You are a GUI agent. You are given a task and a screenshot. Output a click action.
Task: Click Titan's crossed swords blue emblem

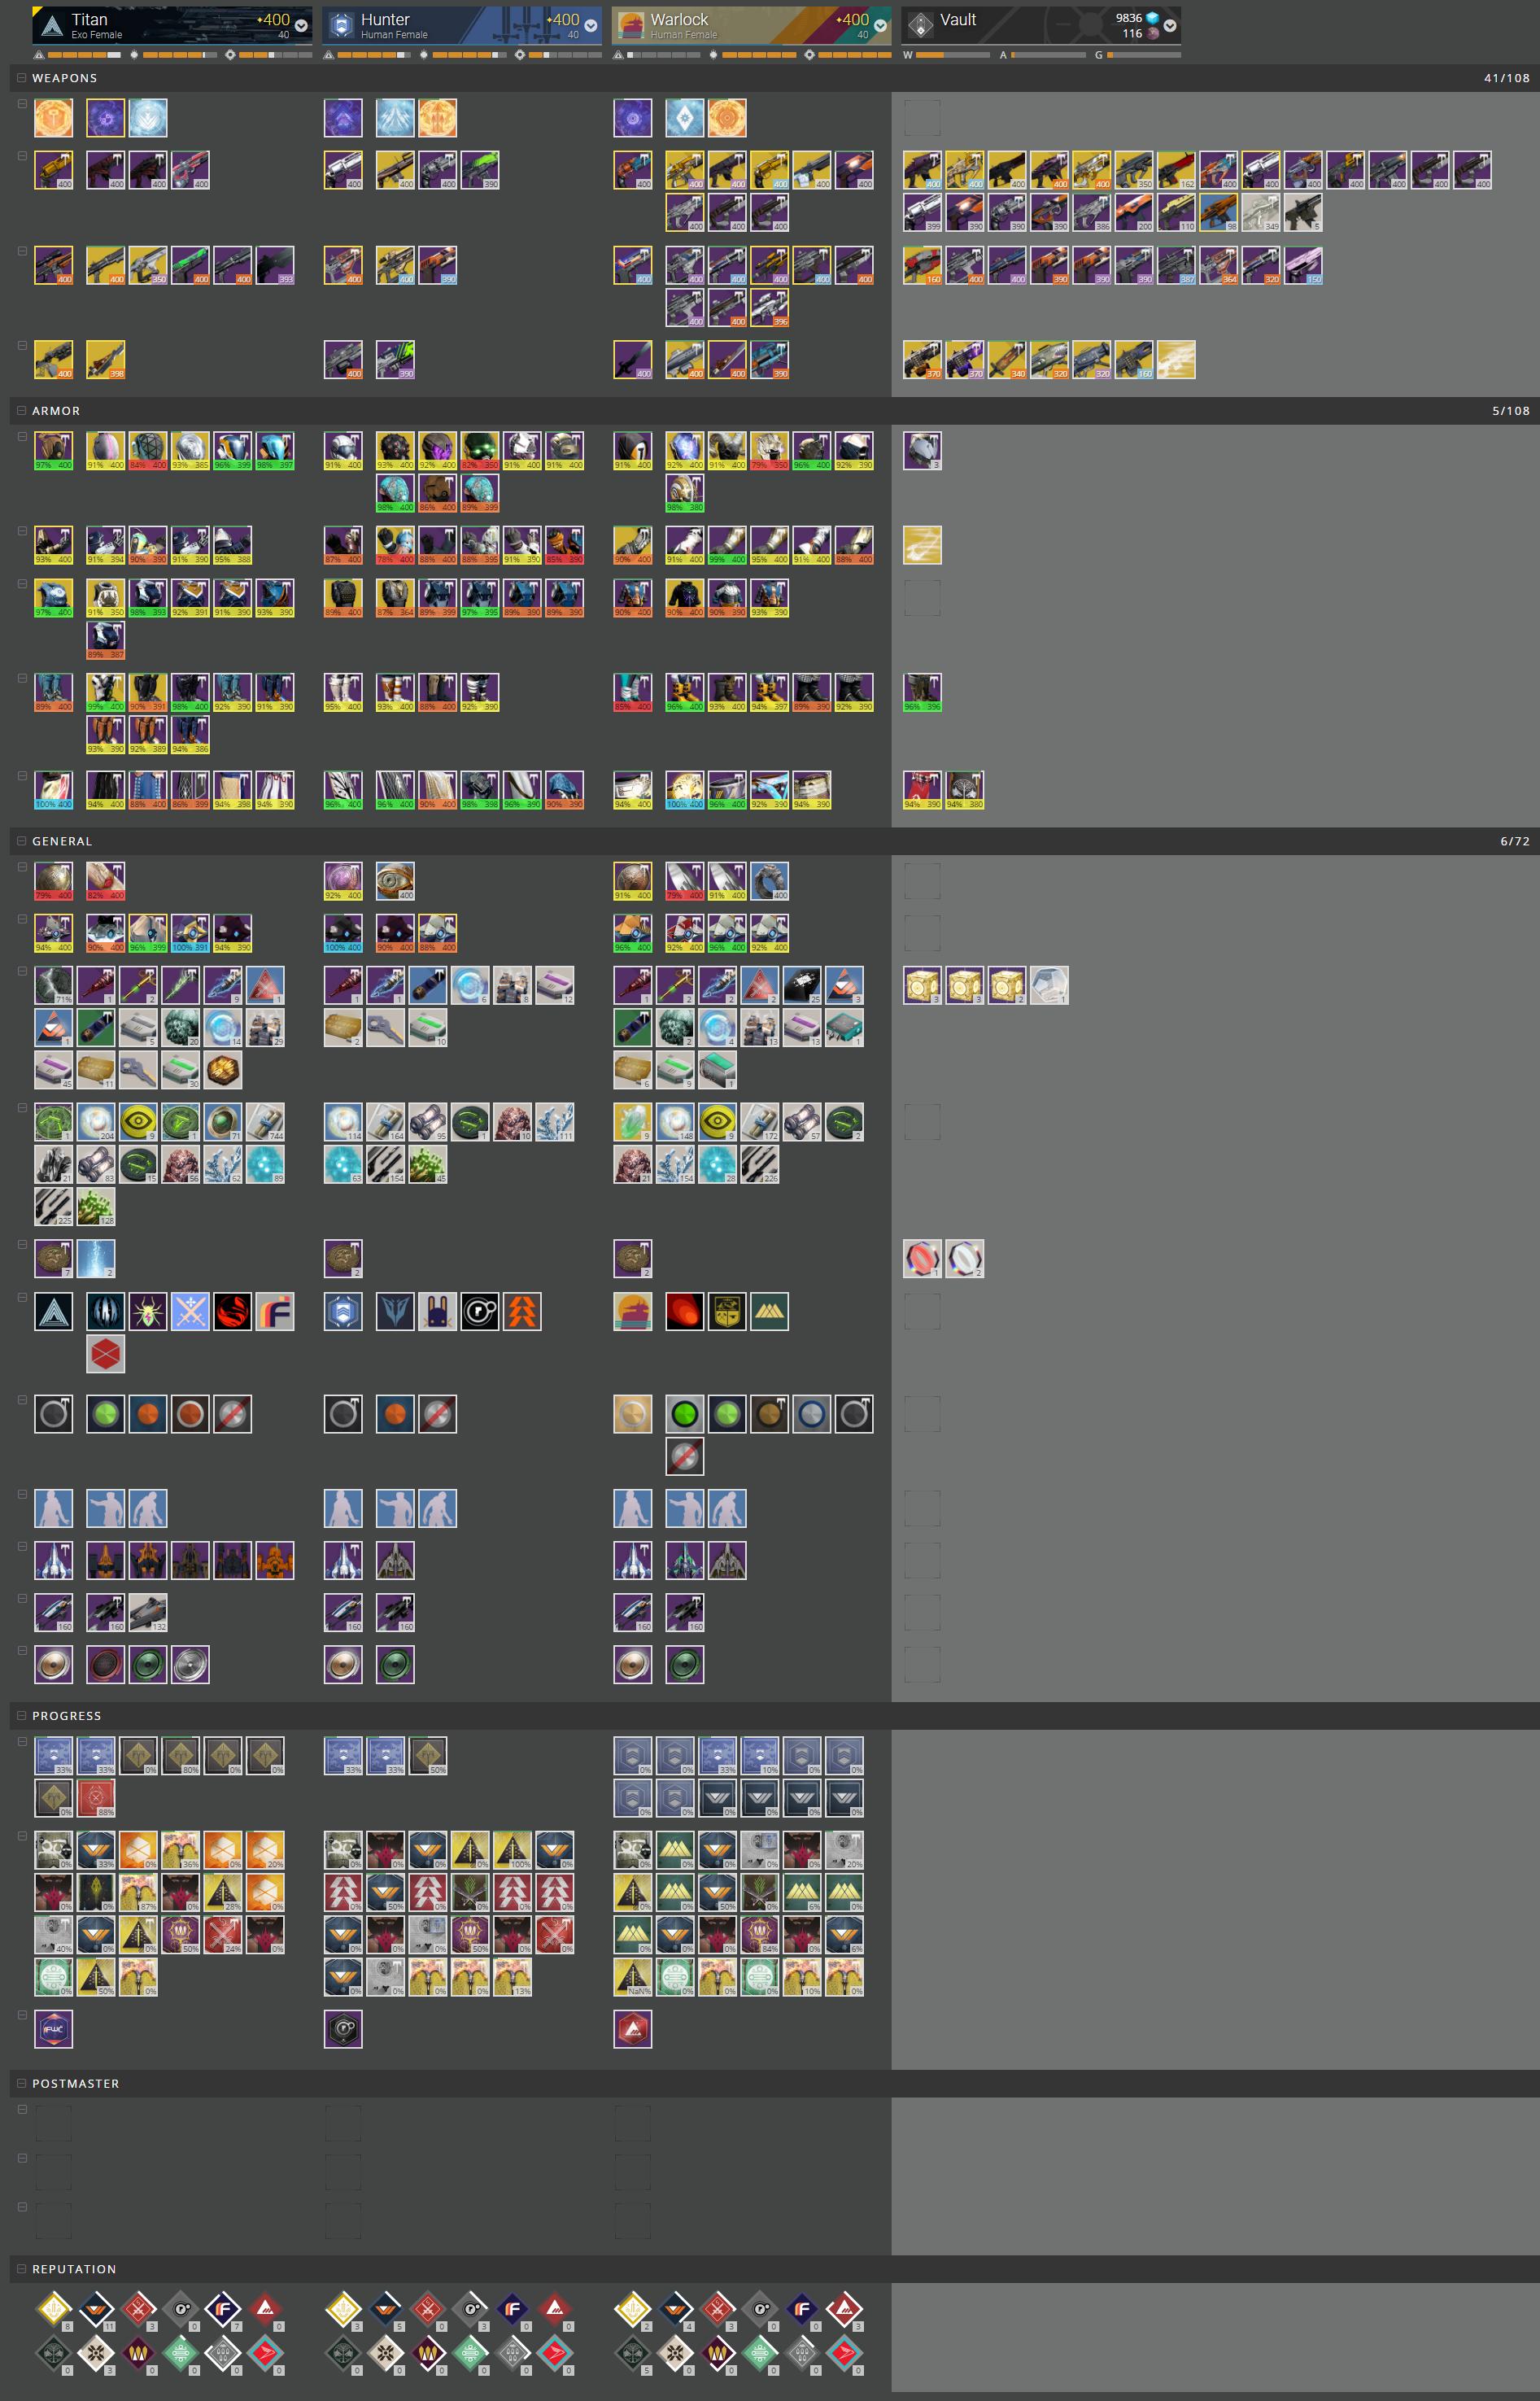pos(190,1312)
